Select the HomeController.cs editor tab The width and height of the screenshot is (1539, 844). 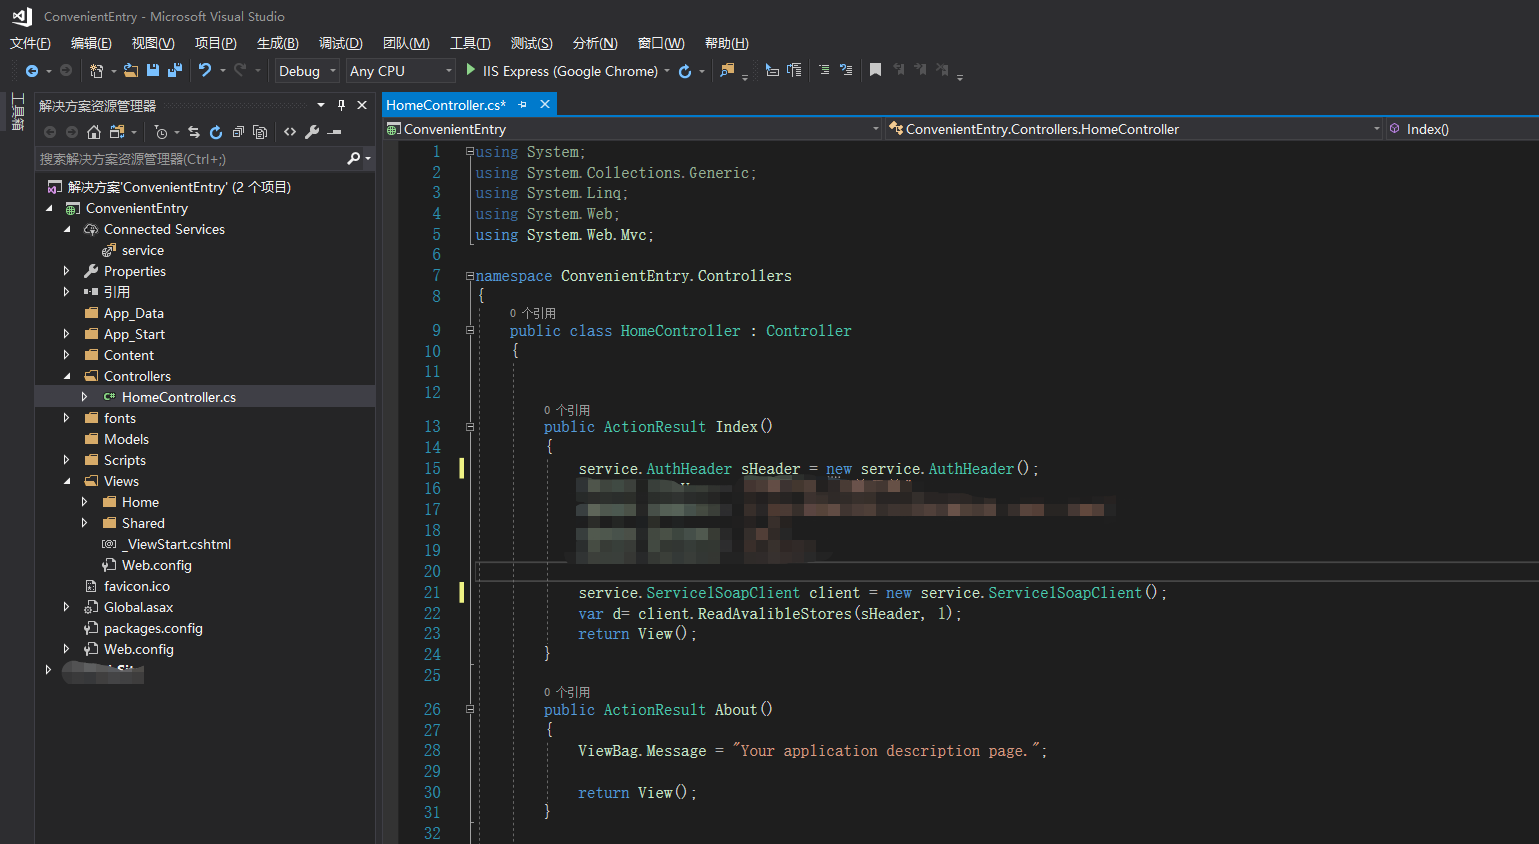click(446, 105)
